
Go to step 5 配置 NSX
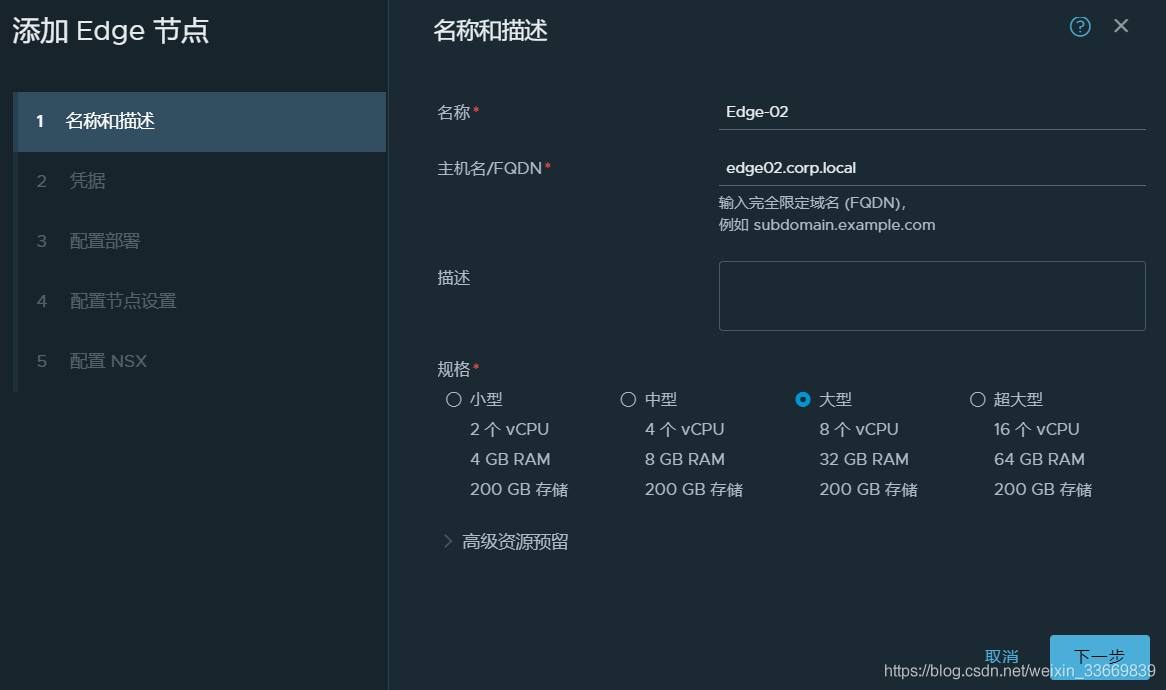(108, 361)
